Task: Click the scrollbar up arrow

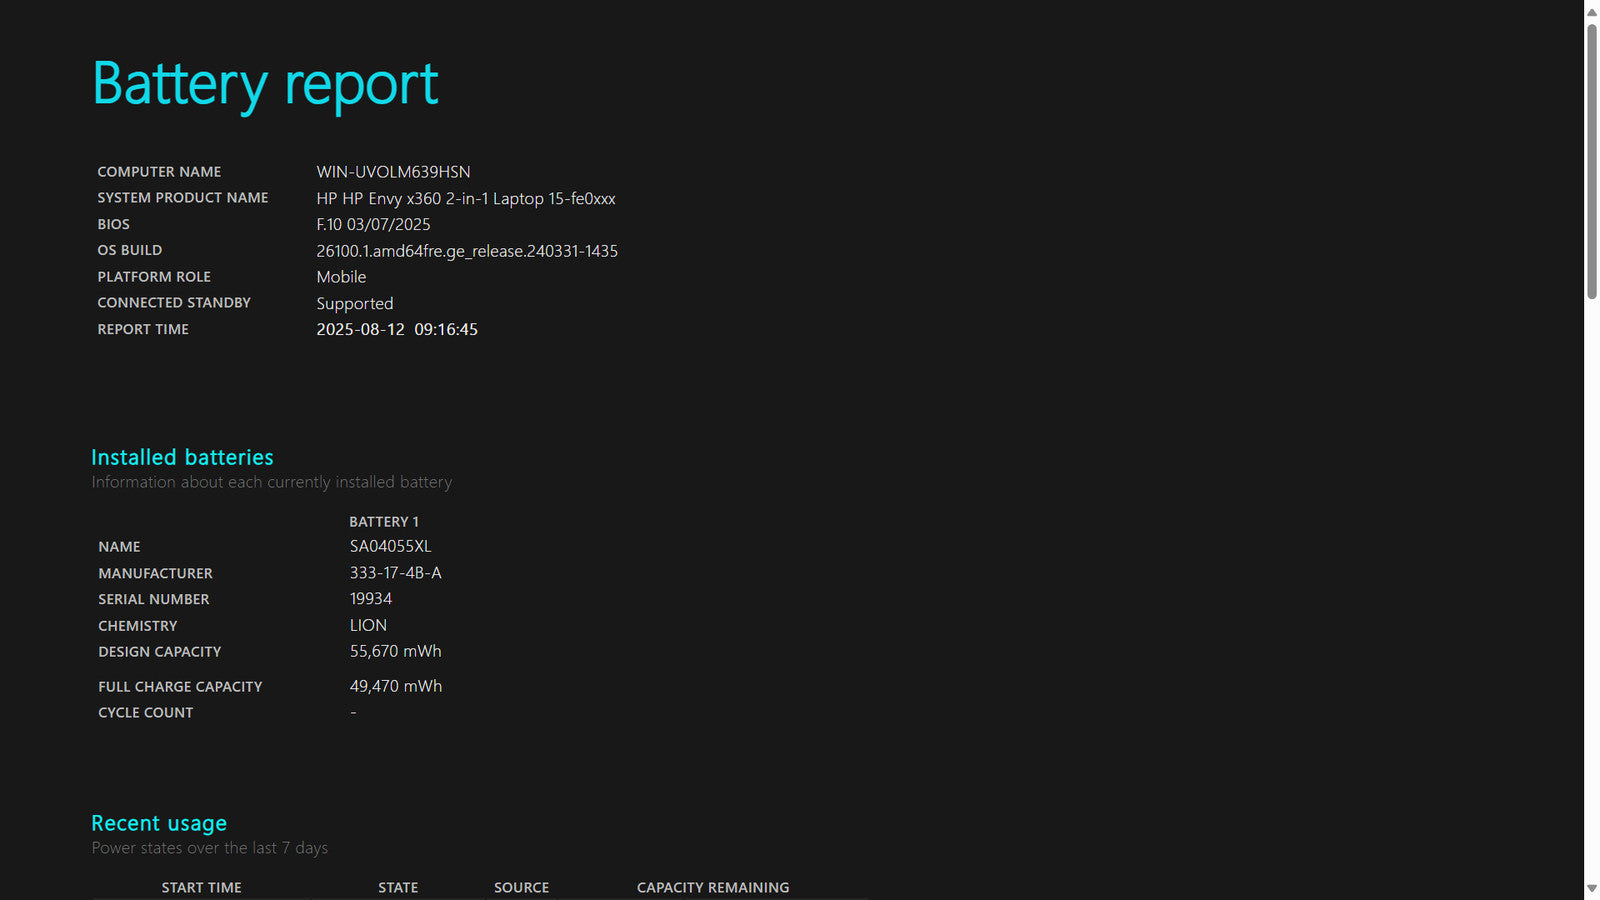Action: click(1591, 12)
